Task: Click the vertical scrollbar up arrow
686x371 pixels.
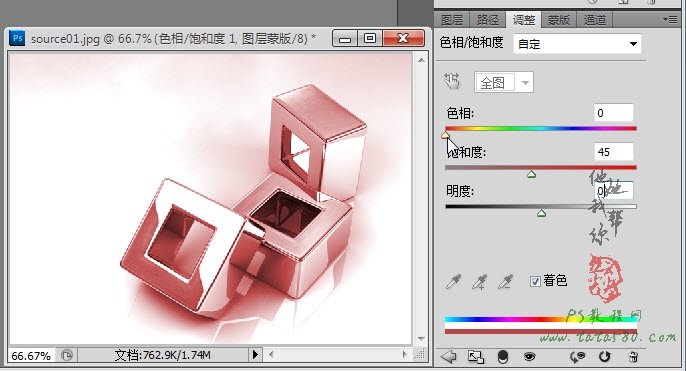Action: pyautogui.click(x=421, y=60)
